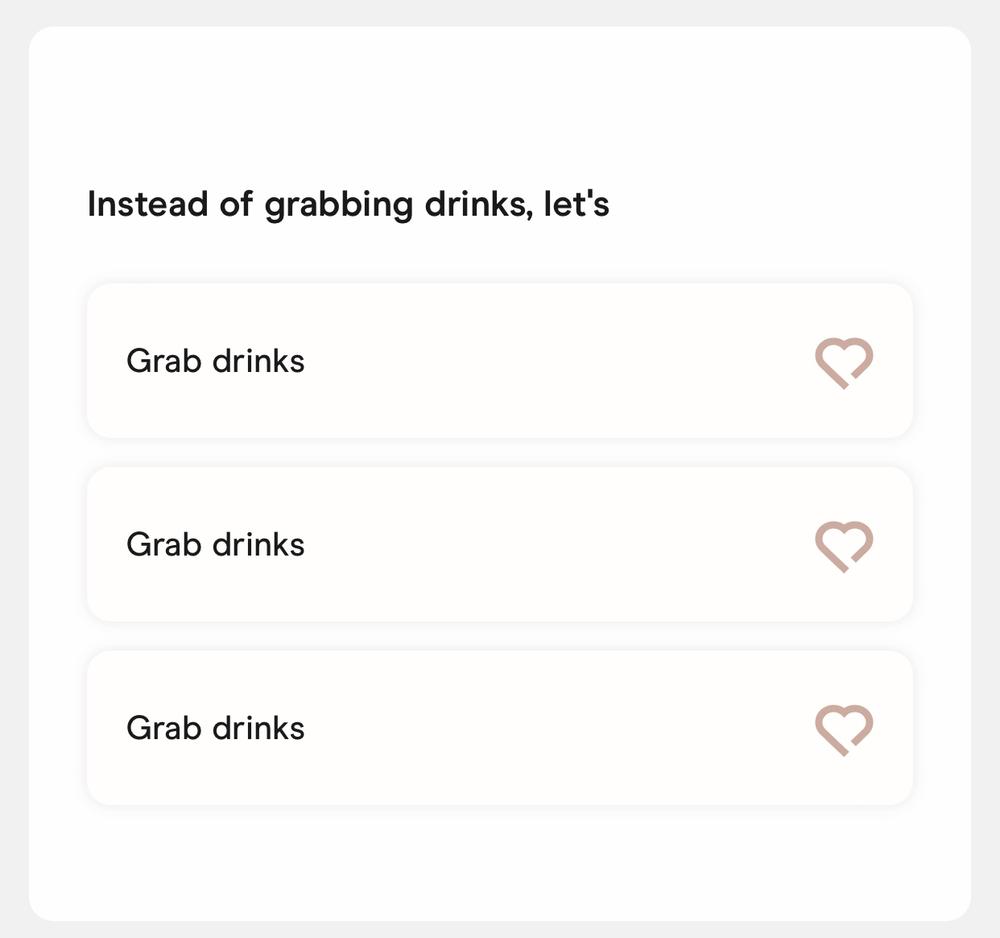Tap the heart icon in the bottom card
Image resolution: width=1000 pixels, height=938 pixels.
click(x=844, y=730)
